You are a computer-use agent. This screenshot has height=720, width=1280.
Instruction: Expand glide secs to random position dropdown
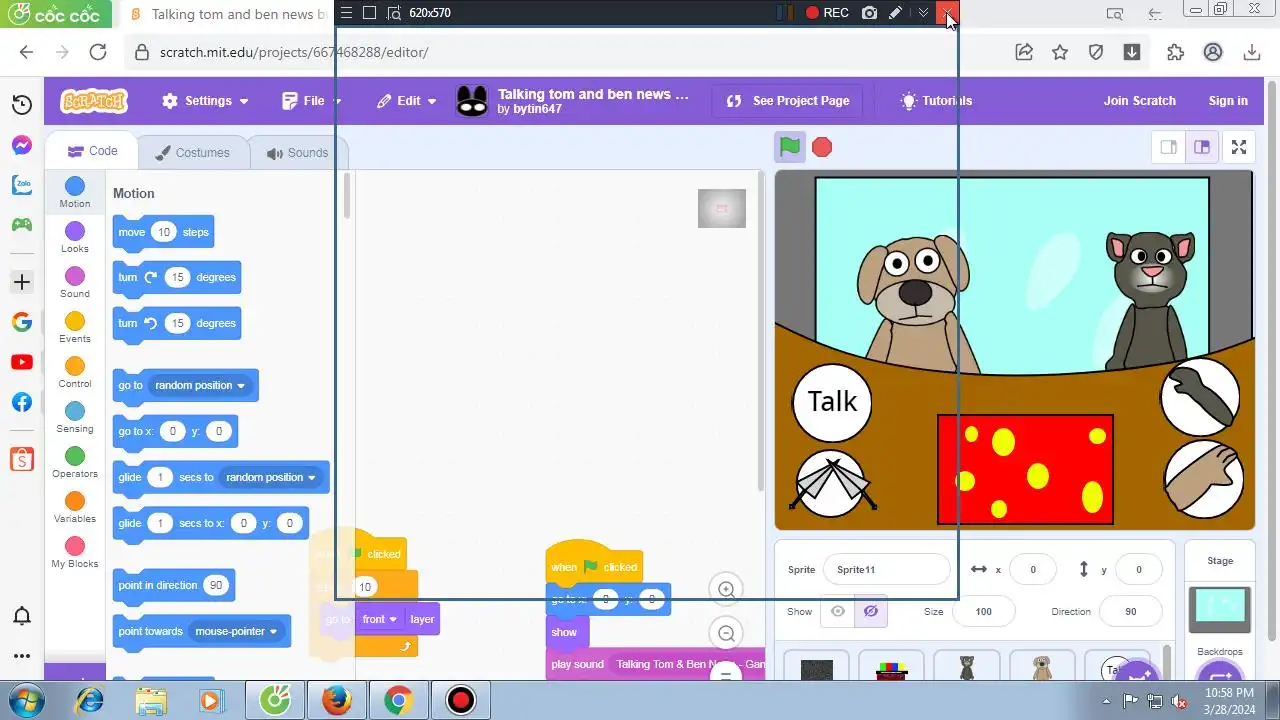(x=271, y=477)
